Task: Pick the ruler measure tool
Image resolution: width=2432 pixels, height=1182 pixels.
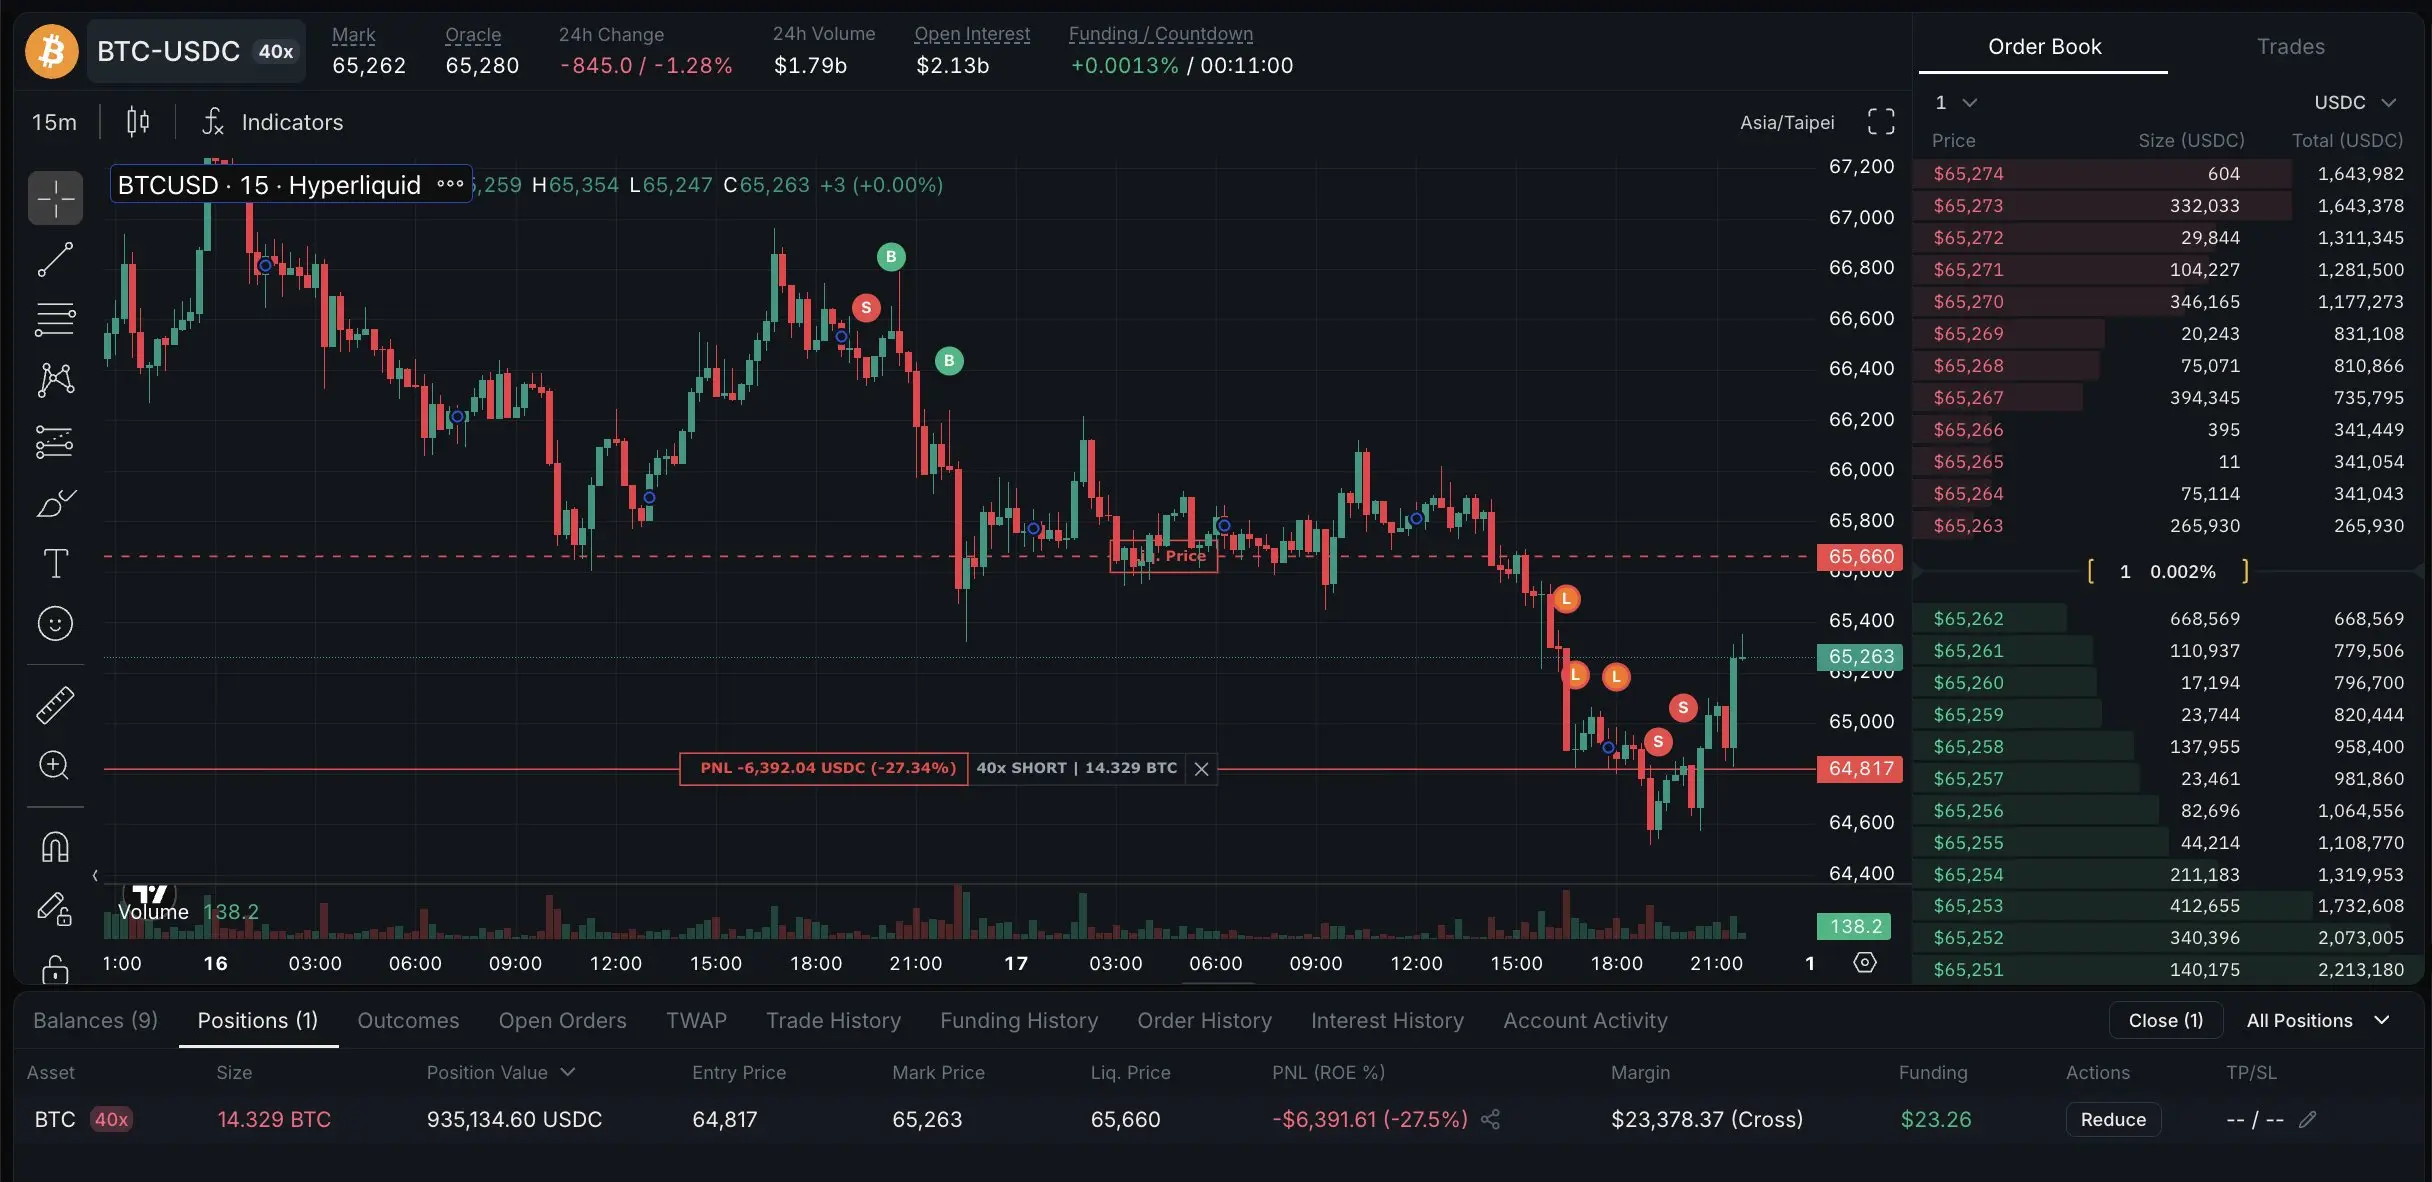Action: pyautogui.click(x=55, y=705)
